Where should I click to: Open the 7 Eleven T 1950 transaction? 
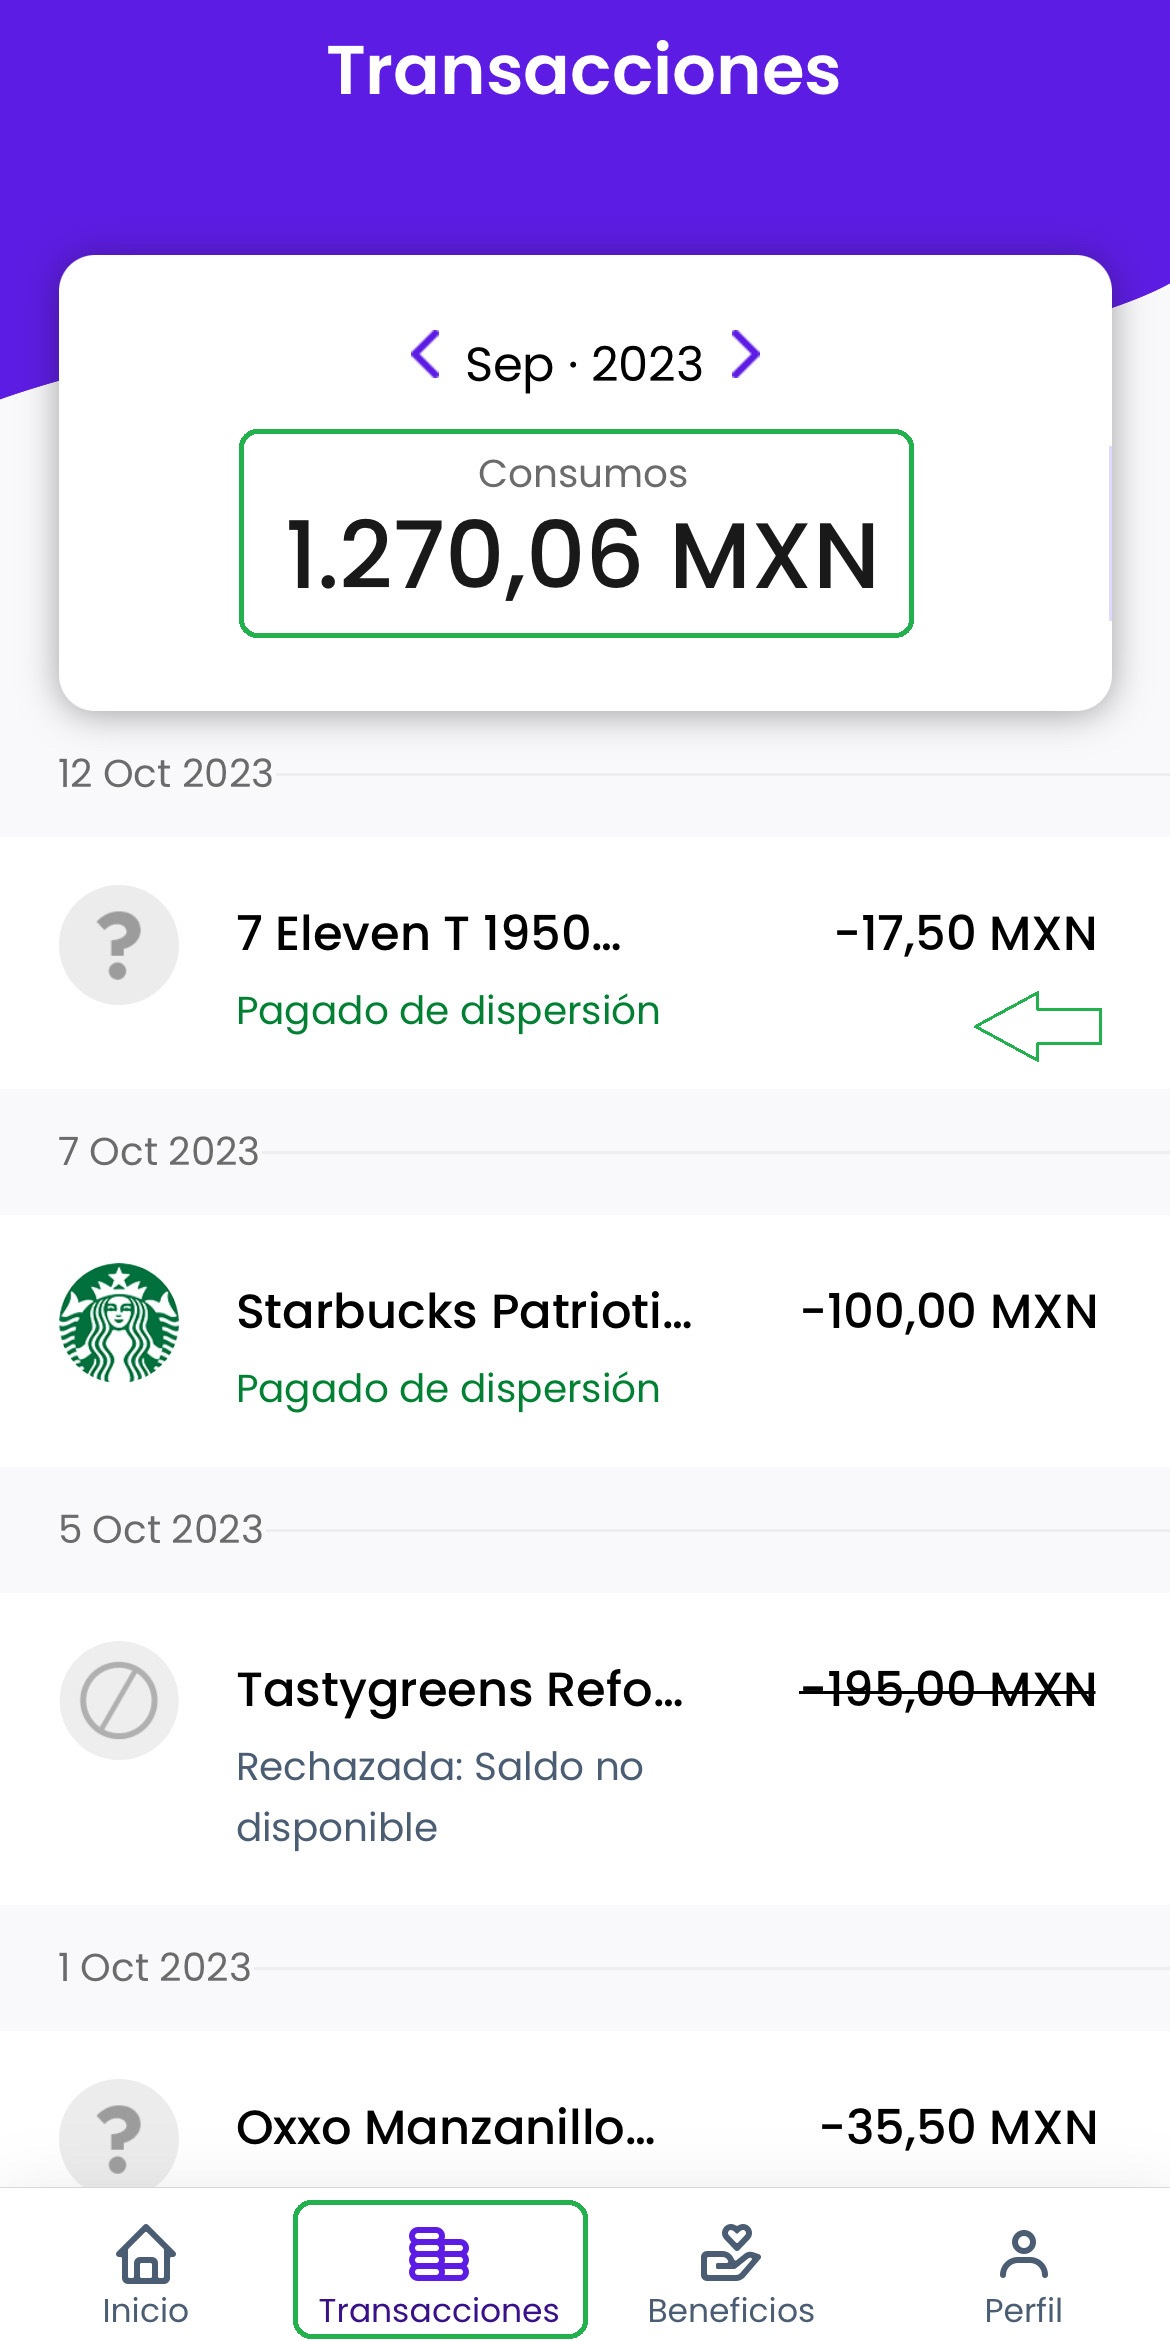coord(428,934)
